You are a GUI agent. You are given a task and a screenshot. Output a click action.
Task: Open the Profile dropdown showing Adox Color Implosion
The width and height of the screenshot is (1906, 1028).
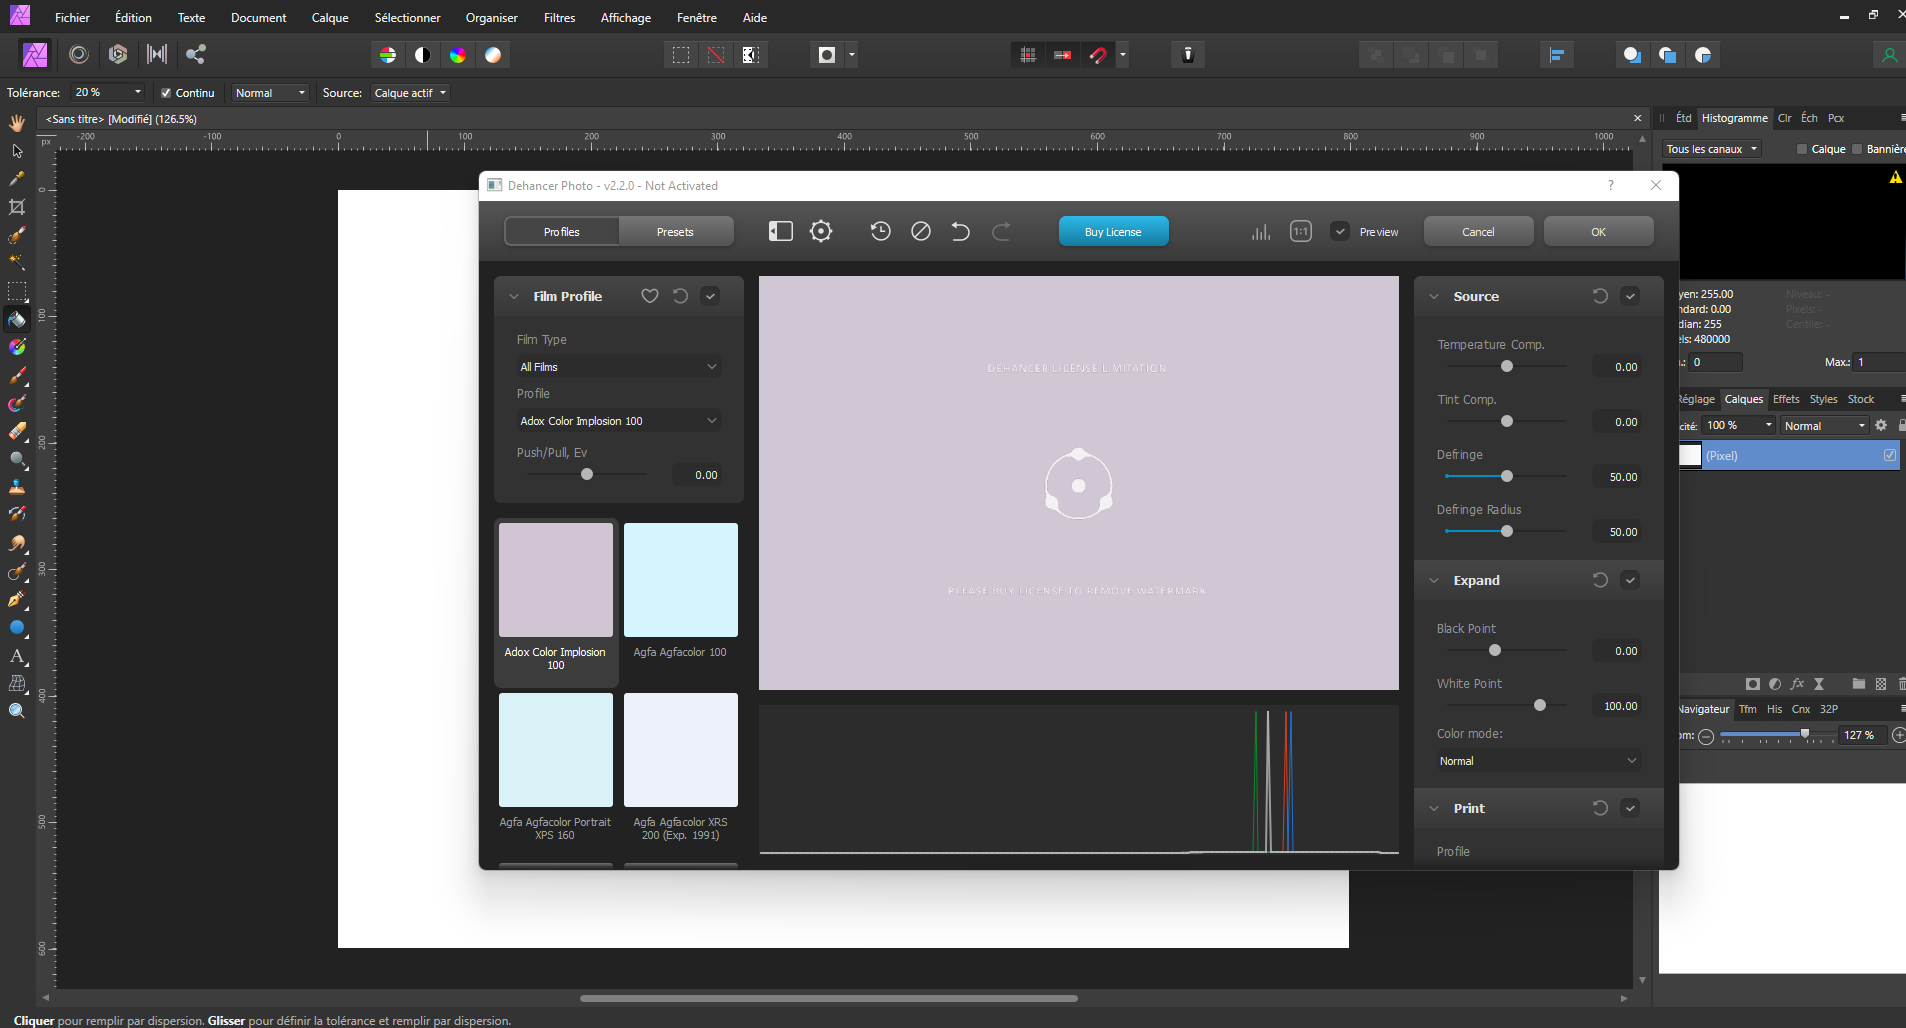click(618, 420)
